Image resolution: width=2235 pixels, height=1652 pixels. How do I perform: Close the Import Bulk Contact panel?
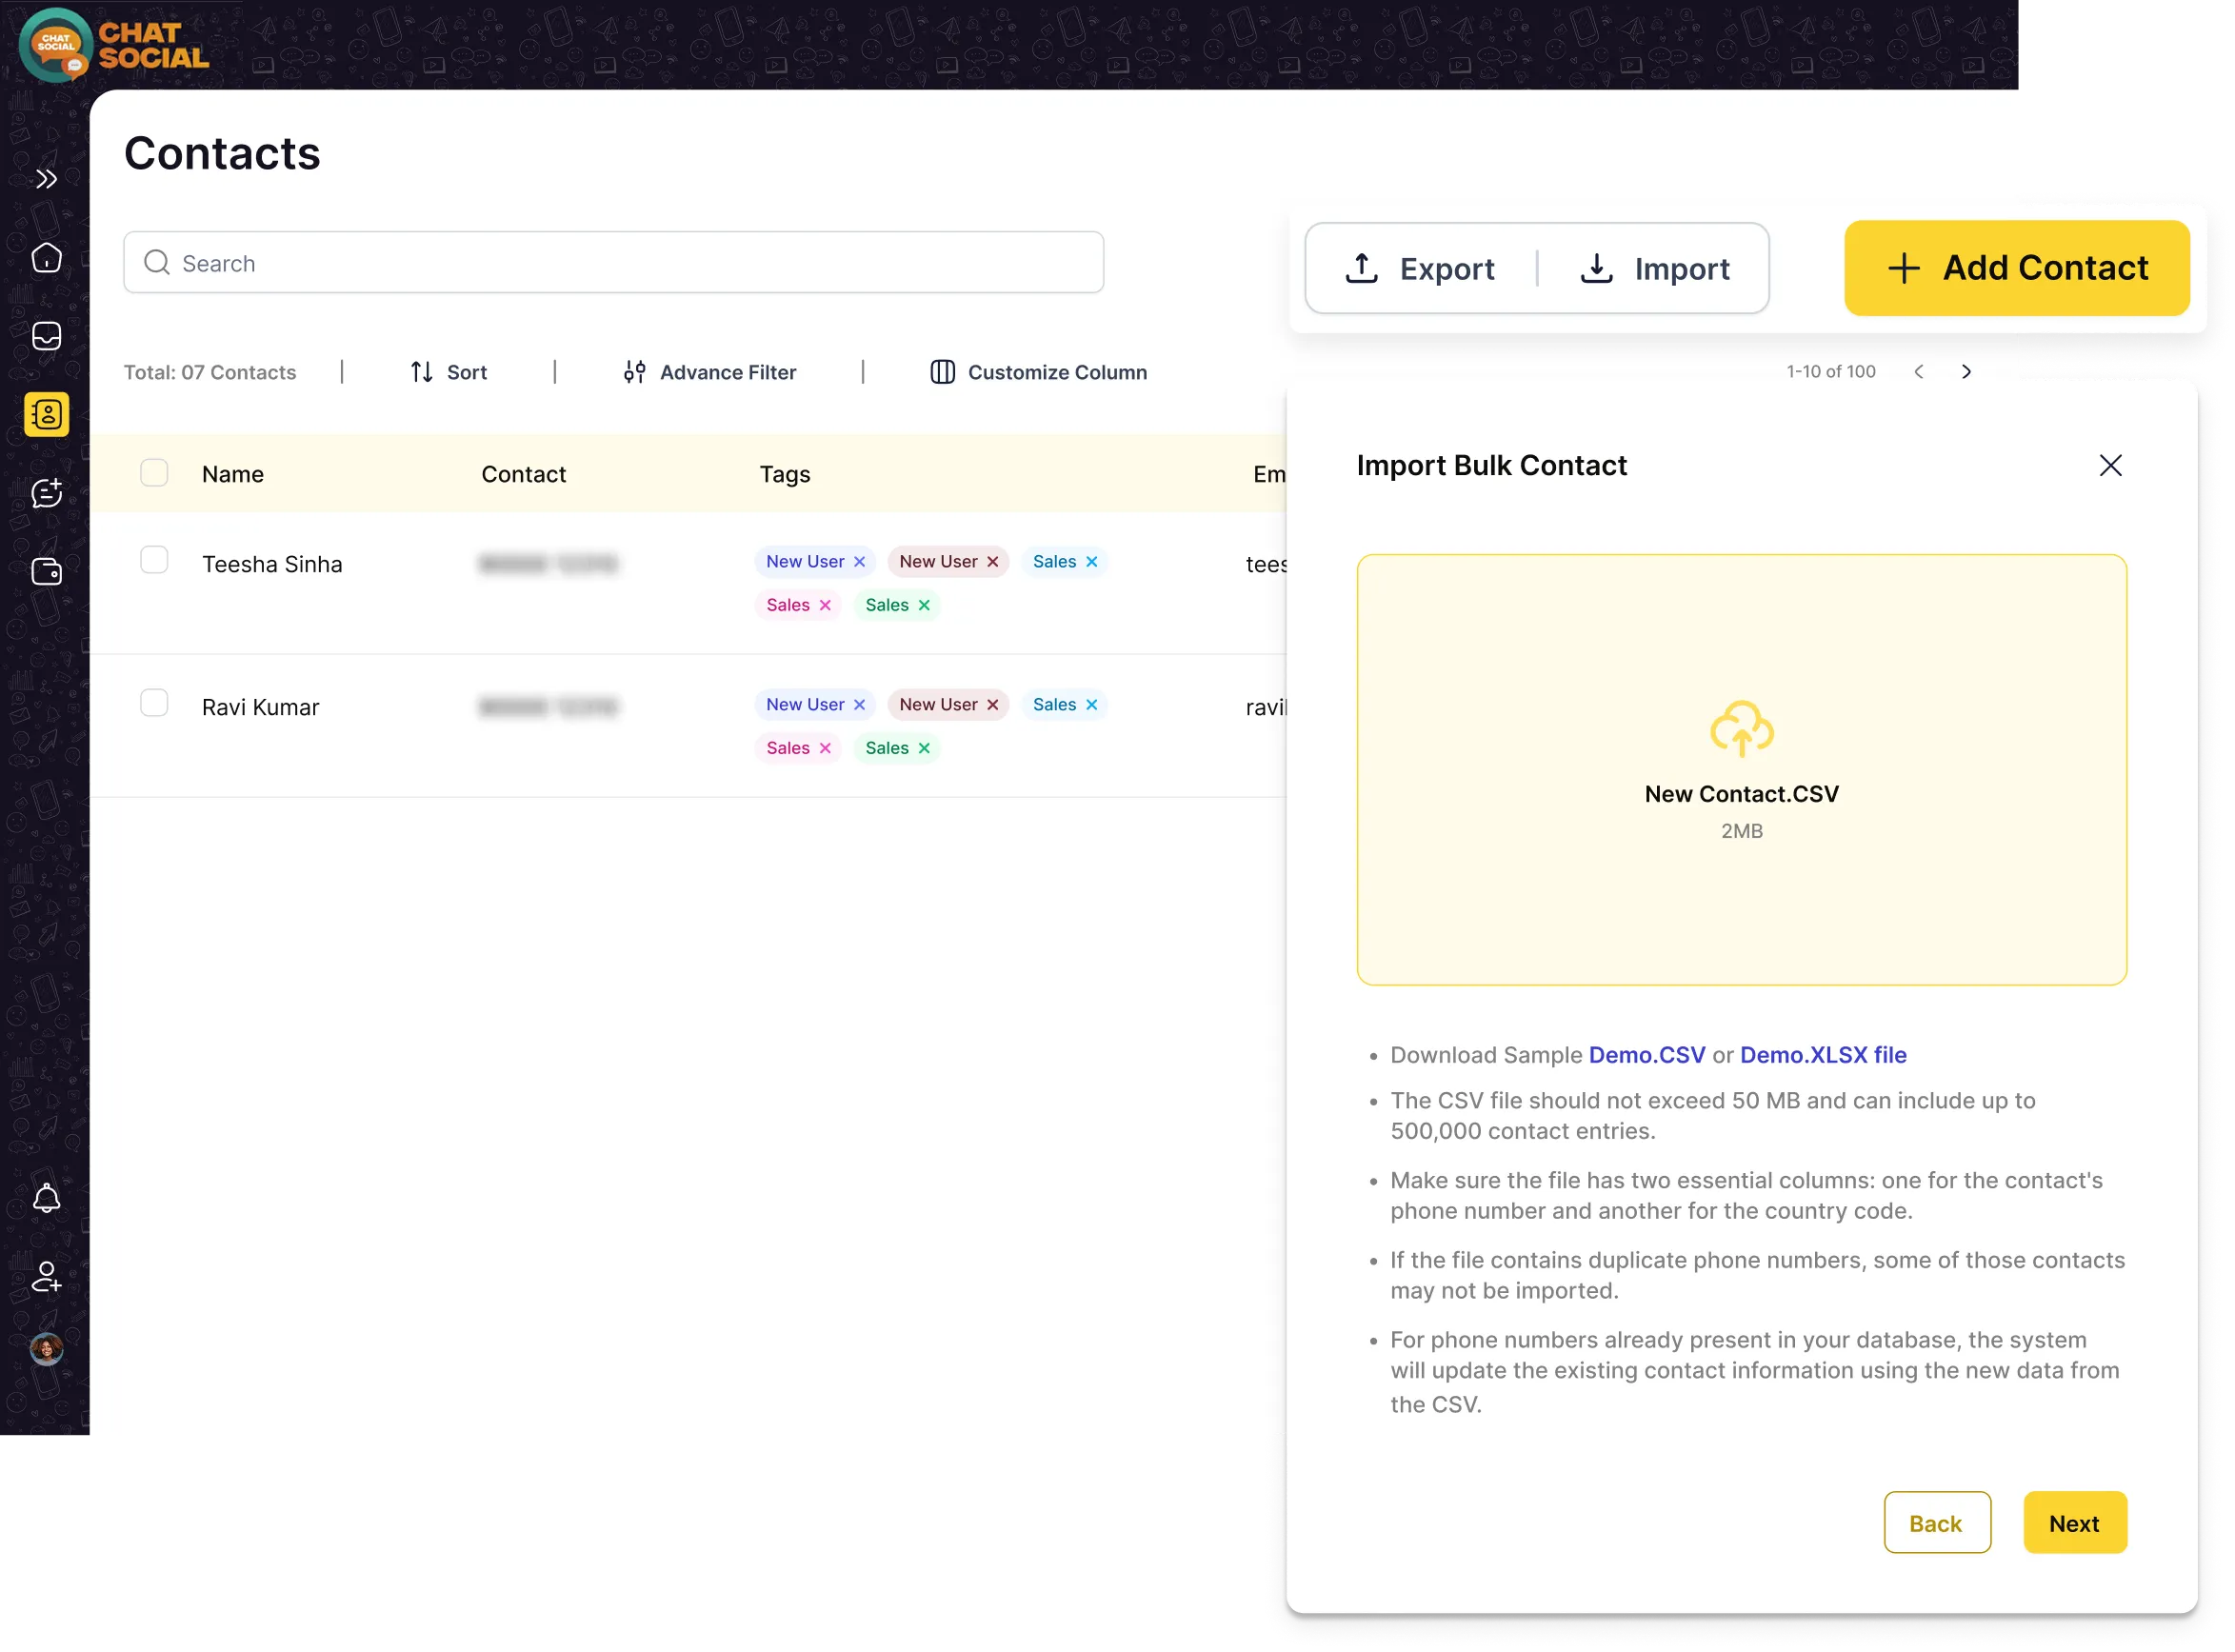[2110, 465]
